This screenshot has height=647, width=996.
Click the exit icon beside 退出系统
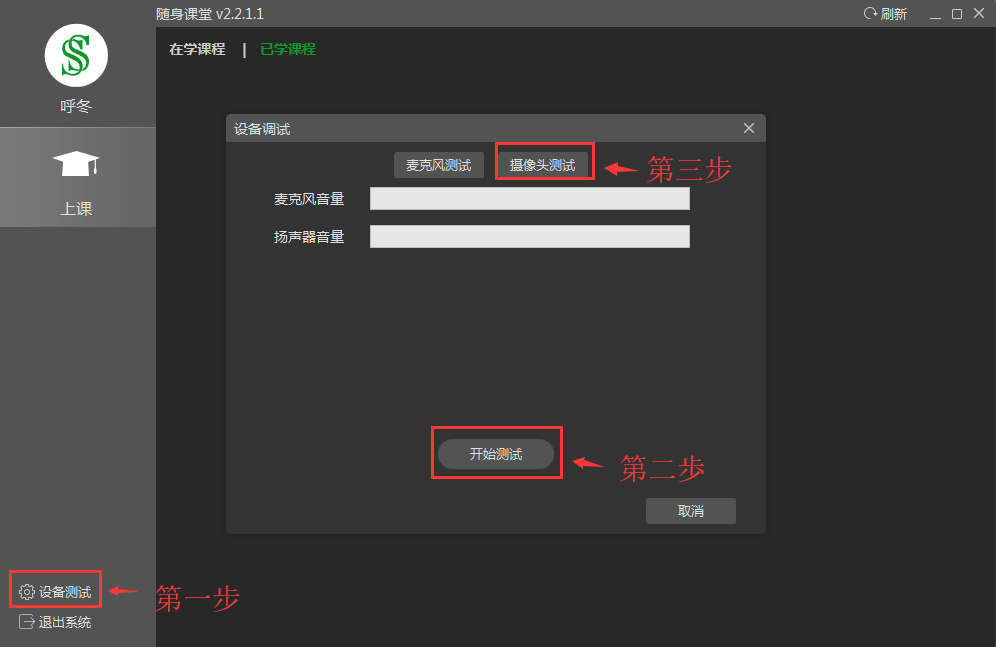(27, 622)
